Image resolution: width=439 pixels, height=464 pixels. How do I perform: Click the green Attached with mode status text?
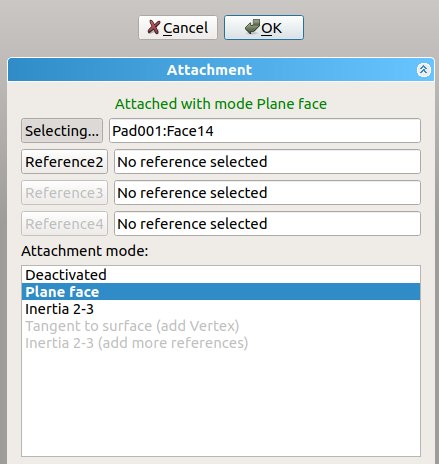coord(221,104)
